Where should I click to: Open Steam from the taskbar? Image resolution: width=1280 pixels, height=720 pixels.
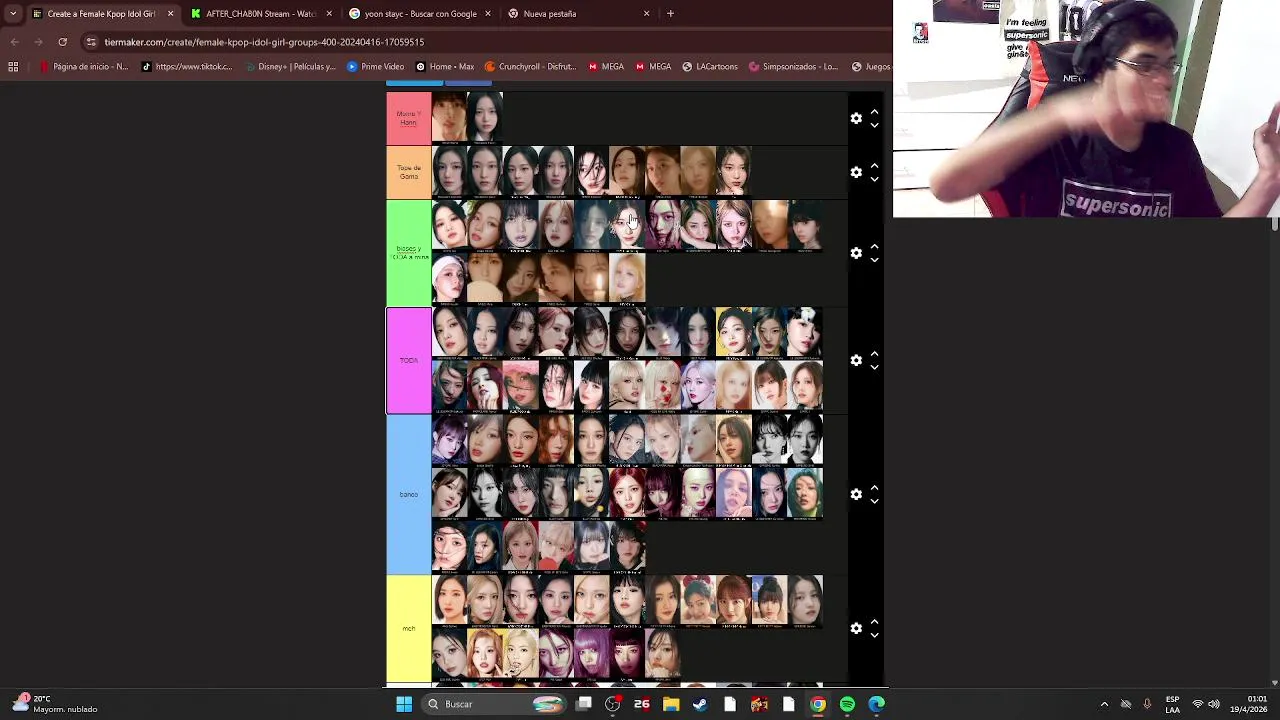(700, 704)
